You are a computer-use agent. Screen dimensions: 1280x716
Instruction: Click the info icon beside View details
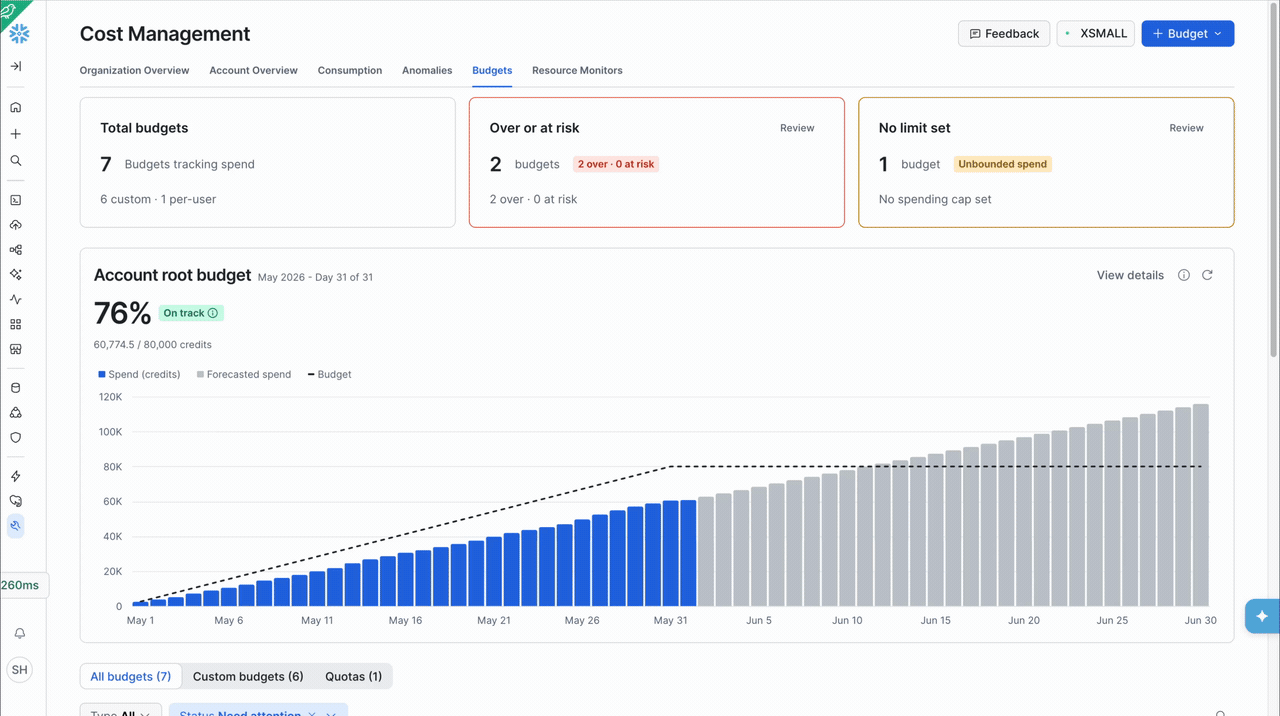point(1184,275)
